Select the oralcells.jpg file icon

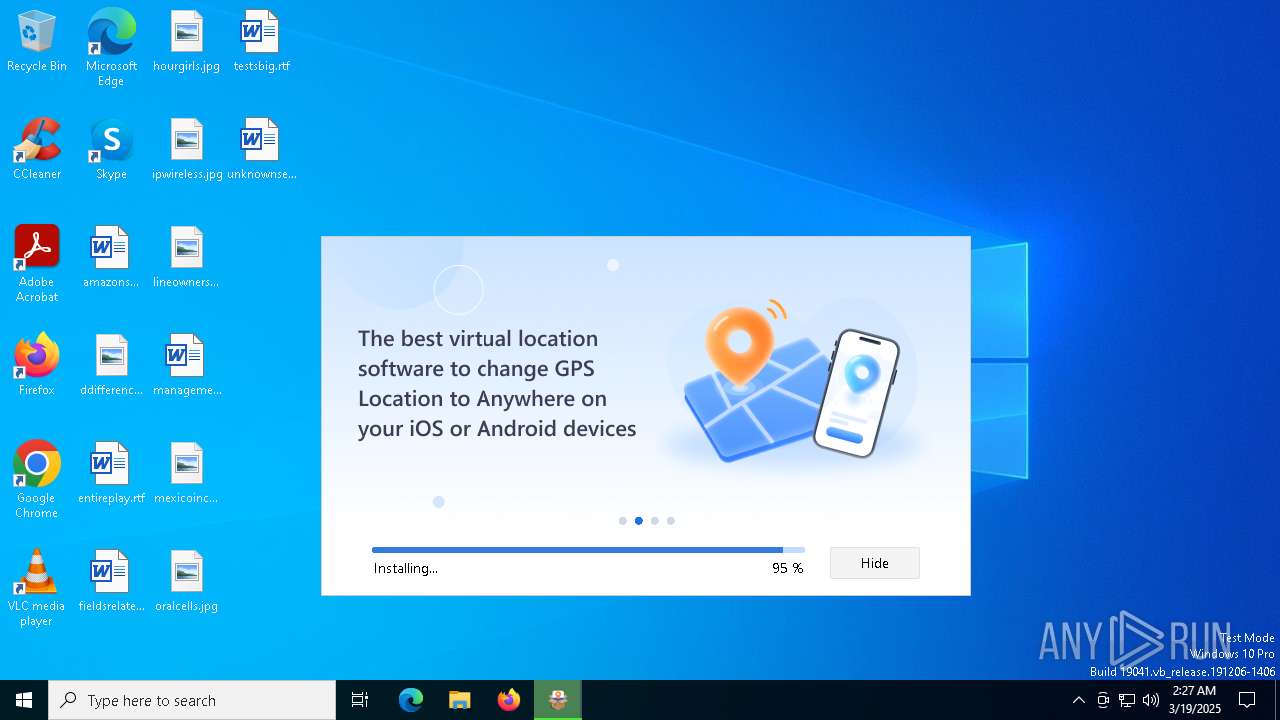pyautogui.click(x=186, y=582)
